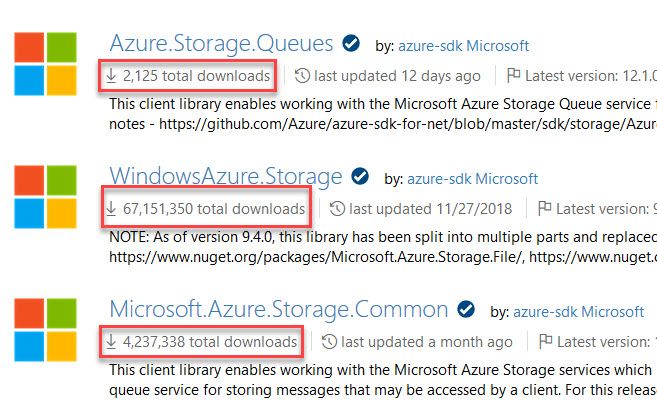Click download arrow icon for 2,125 downloads
This screenshot has height=408, width=657.
pyautogui.click(x=111, y=75)
